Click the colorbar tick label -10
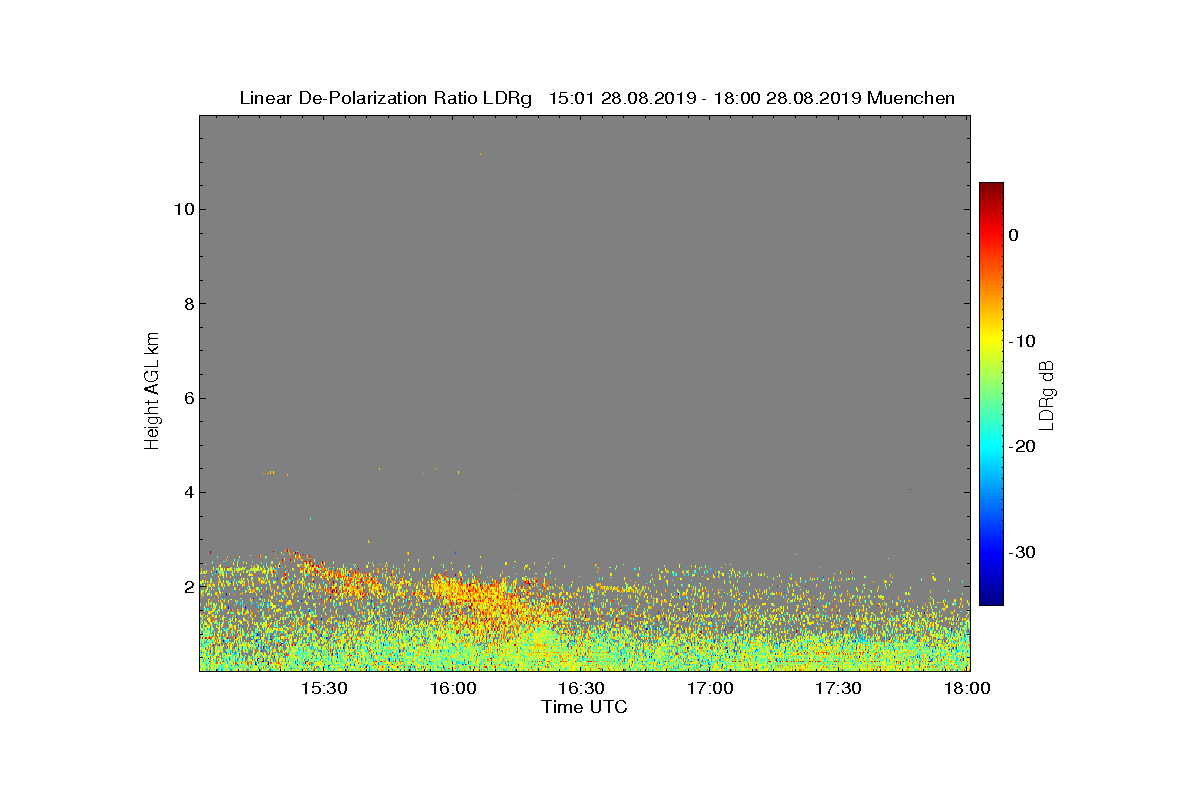The width and height of the screenshot is (1200, 800). pyautogui.click(x=1022, y=341)
